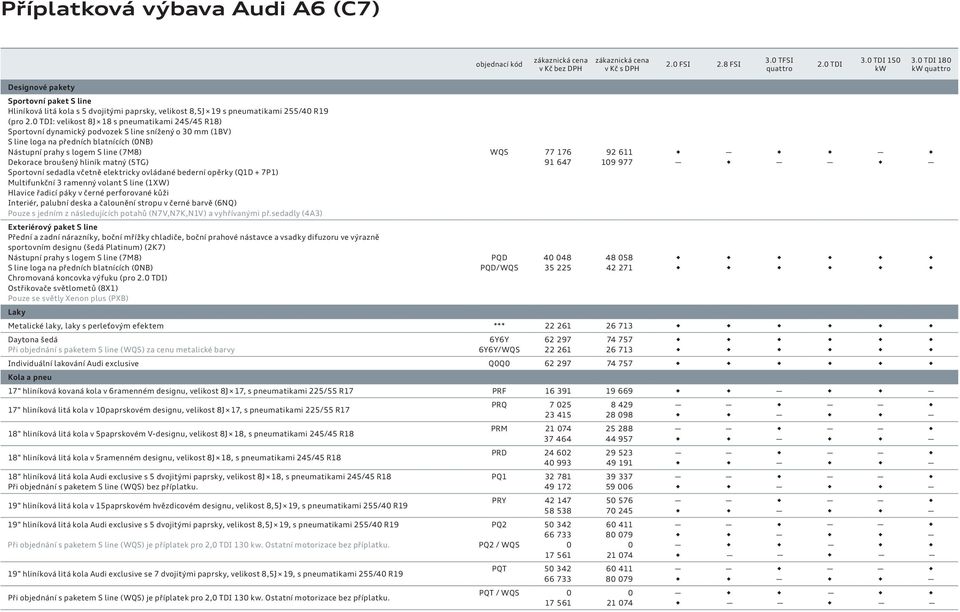The image size is (960, 612).
Task: Click the price '35 225'
Action: 558,268
